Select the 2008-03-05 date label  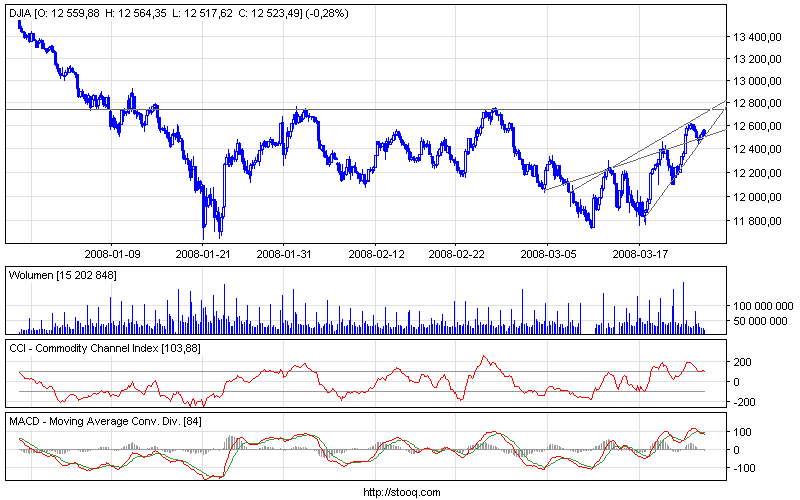pos(548,254)
